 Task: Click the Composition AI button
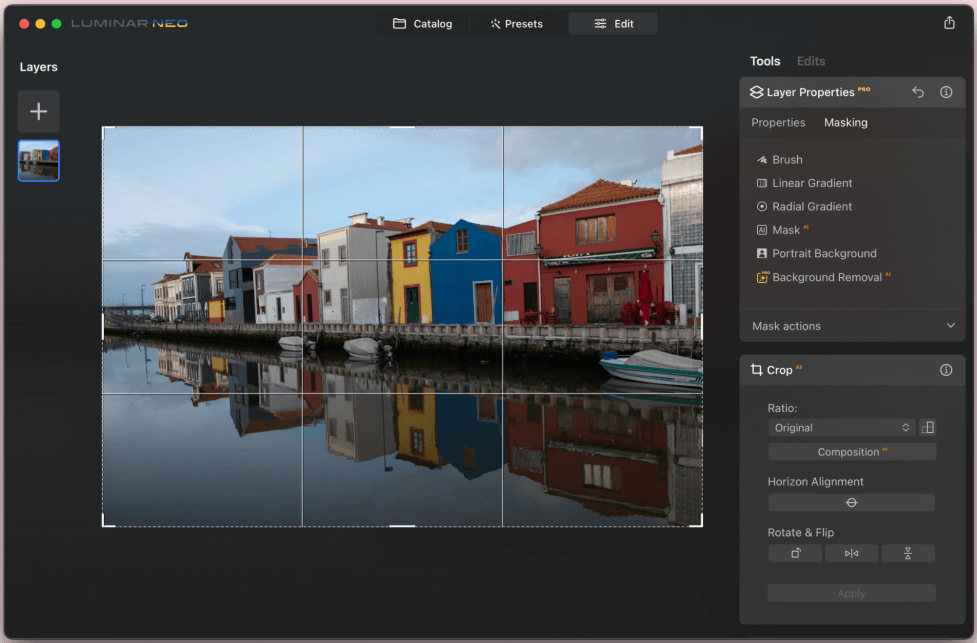[x=851, y=452]
